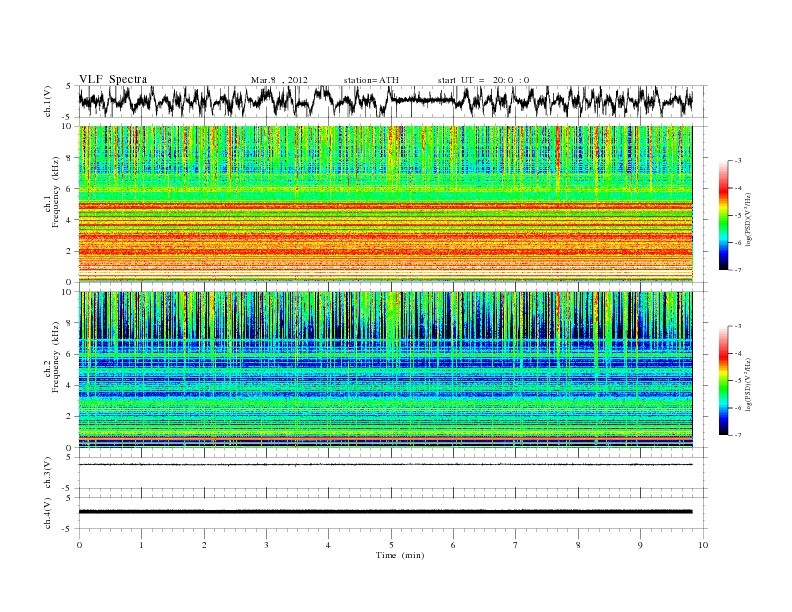Click time axis tick label "10"
This screenshot has height=612, width=792.
point(703,545)
